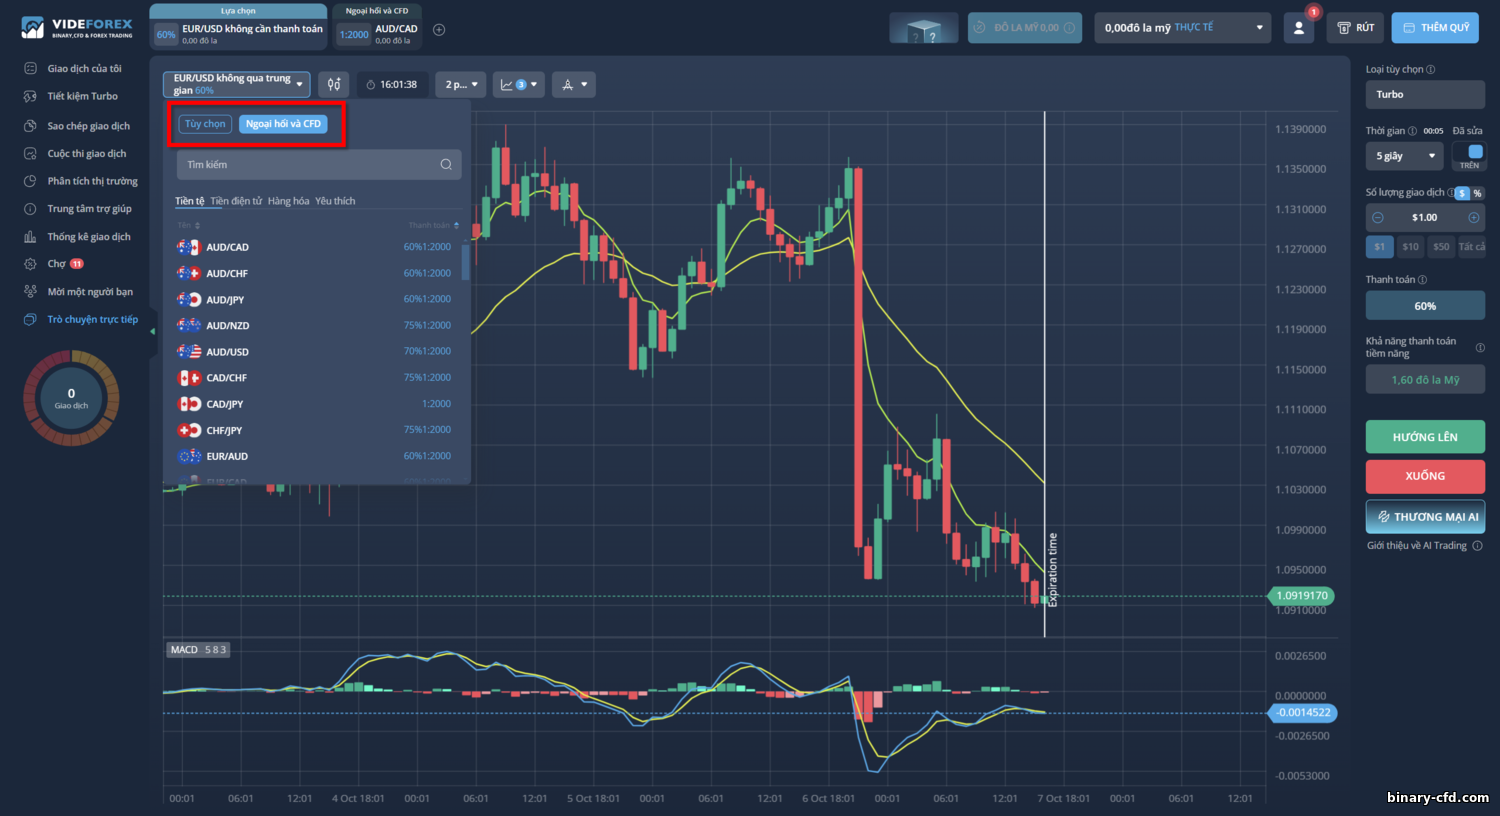Open the candlestick chart type icon
1500x816 pixels.
point(334,84)
